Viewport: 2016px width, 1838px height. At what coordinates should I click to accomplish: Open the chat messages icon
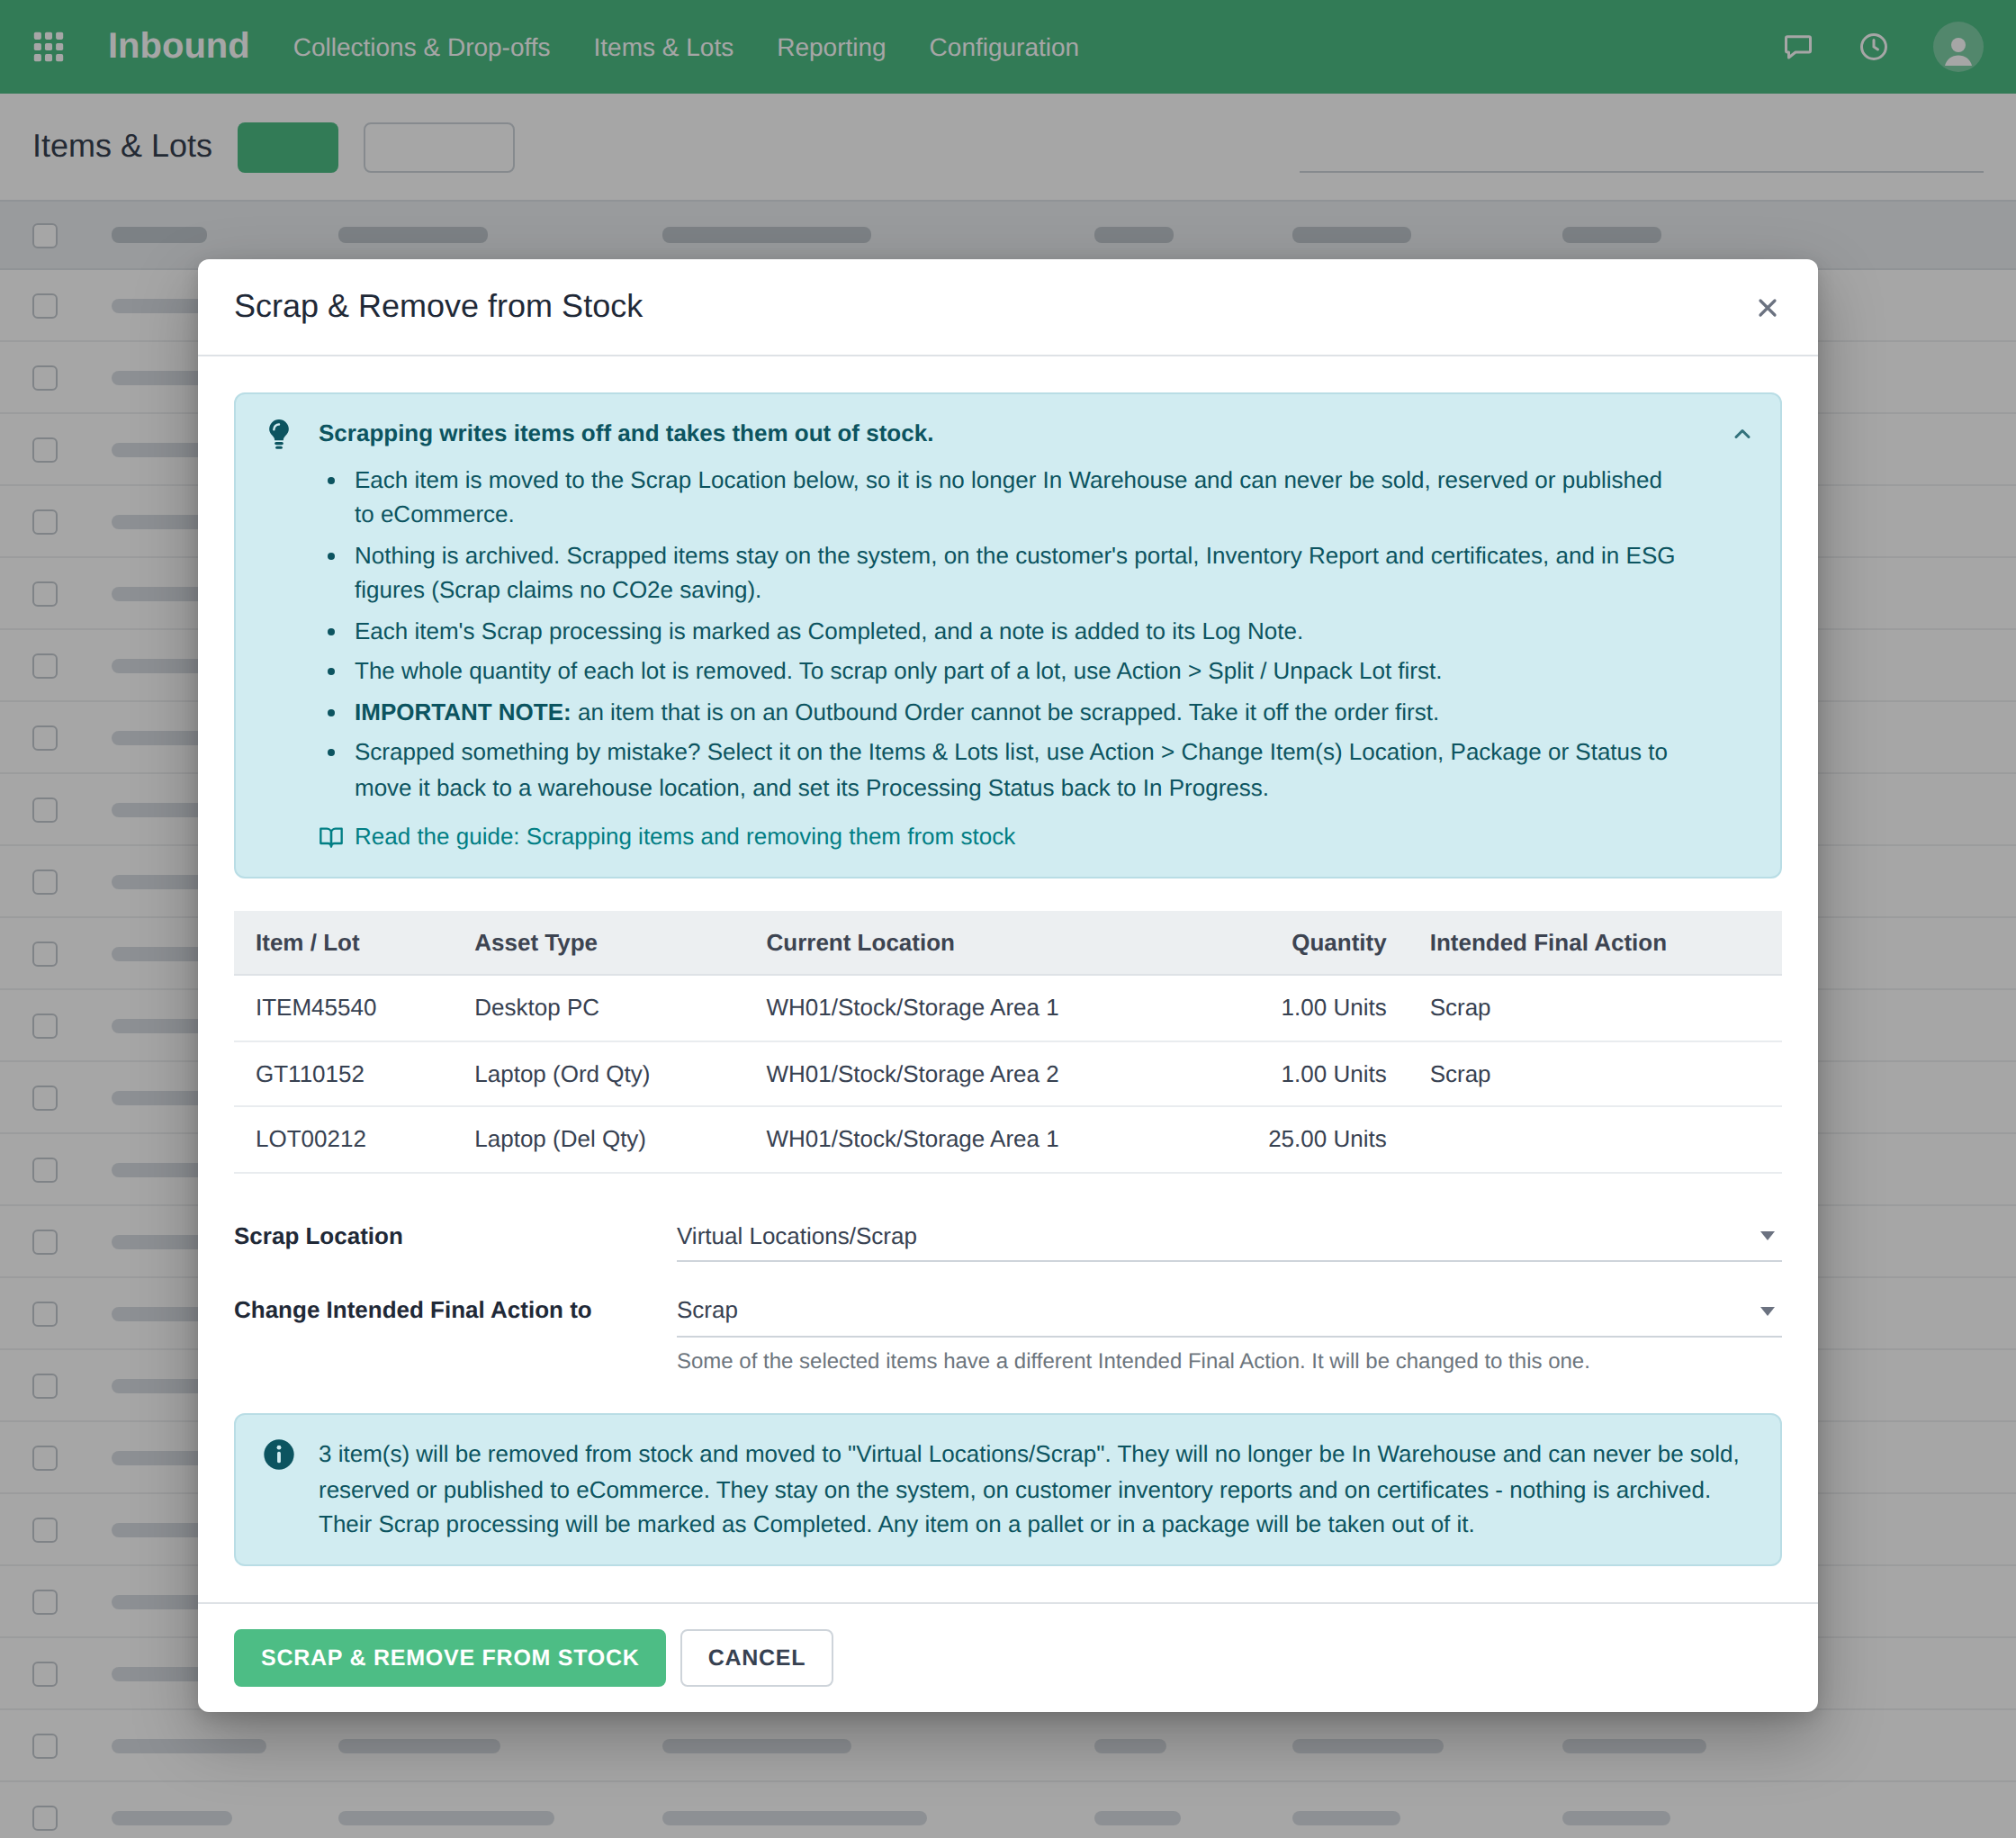pos(1797,47)
